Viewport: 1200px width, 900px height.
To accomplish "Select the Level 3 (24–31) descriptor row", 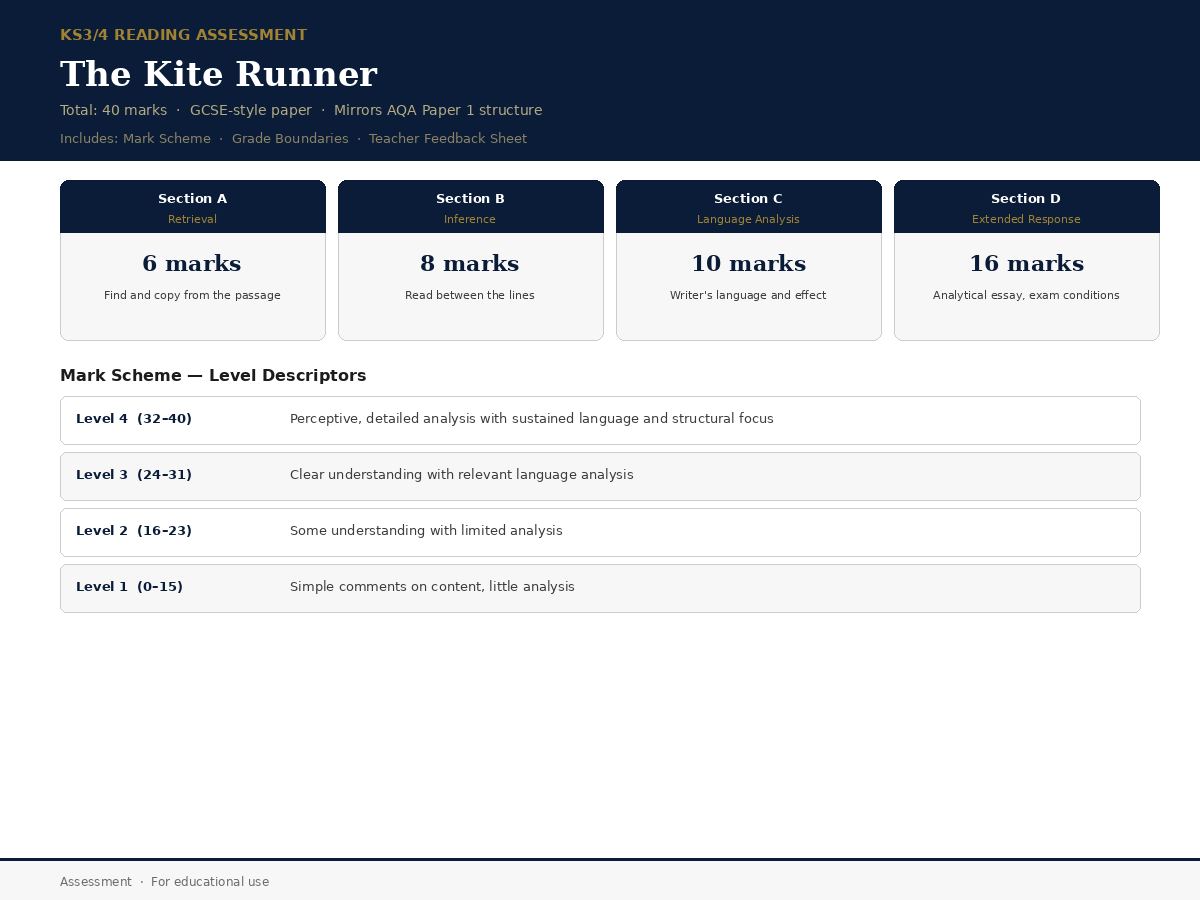I will tap(600, 476).
